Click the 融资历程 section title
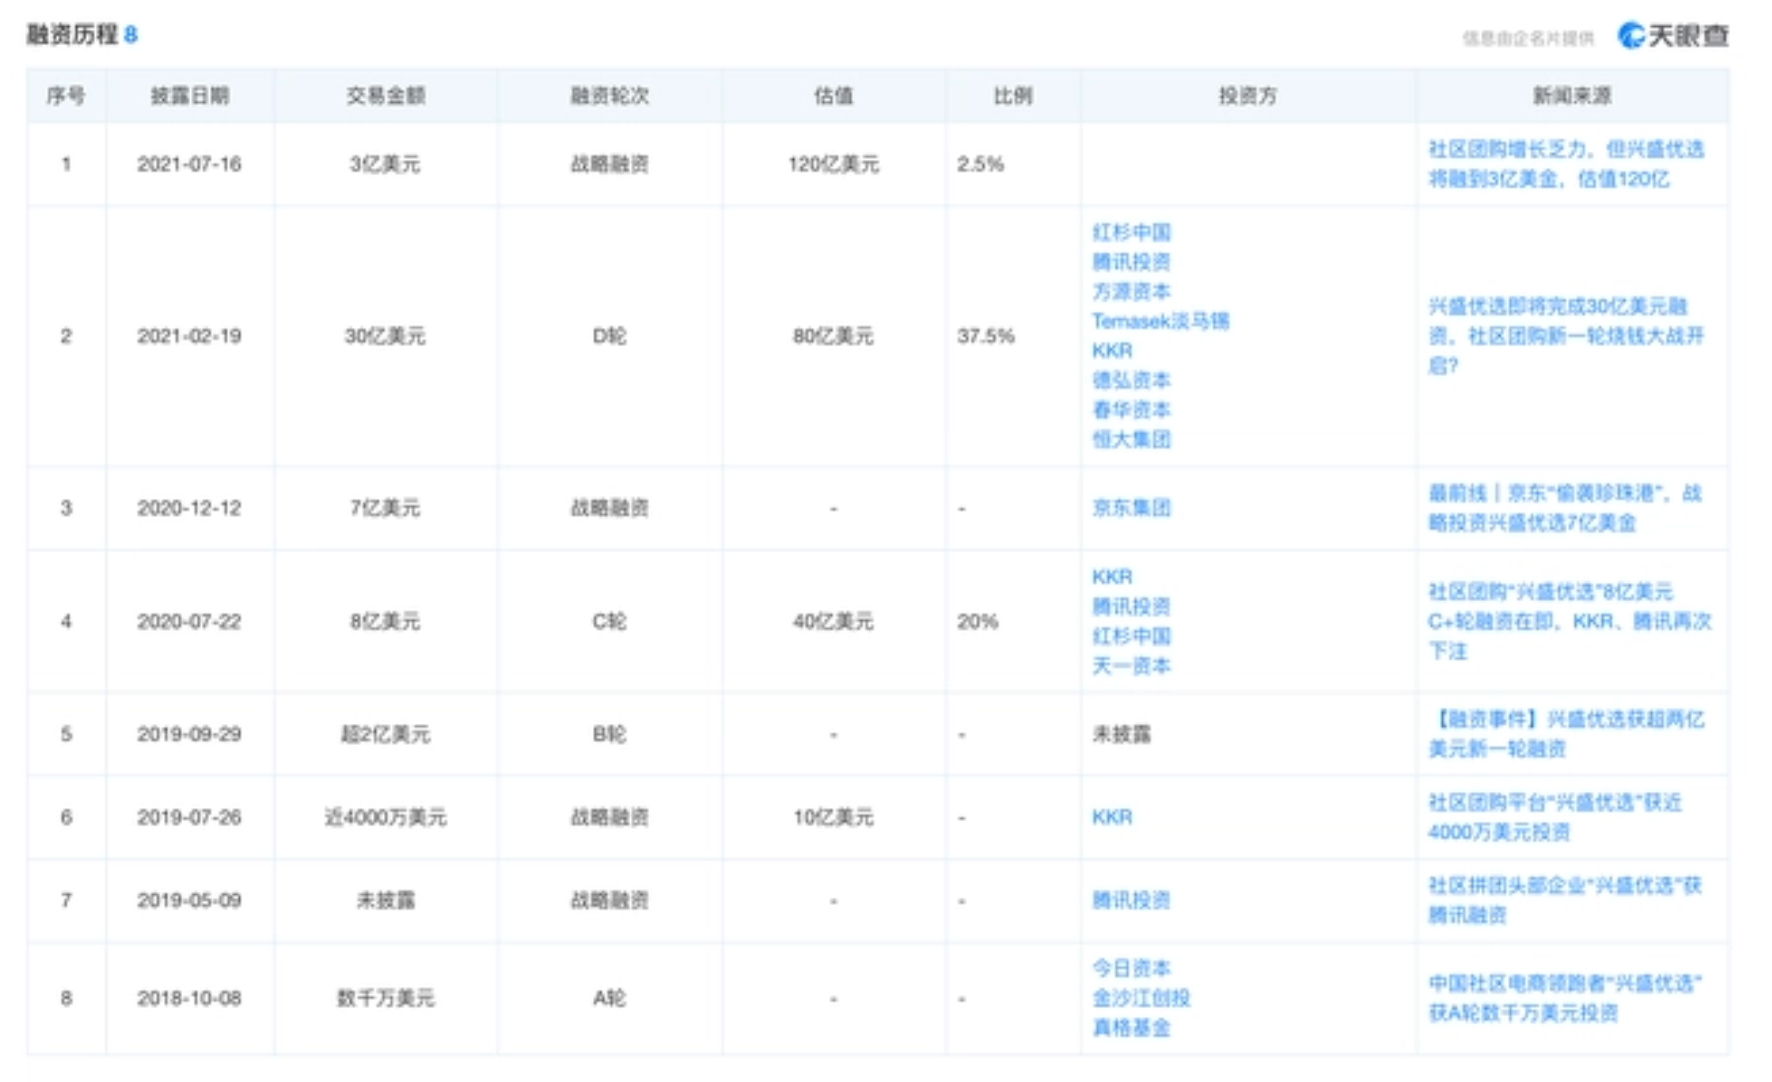 pos(72,35)
